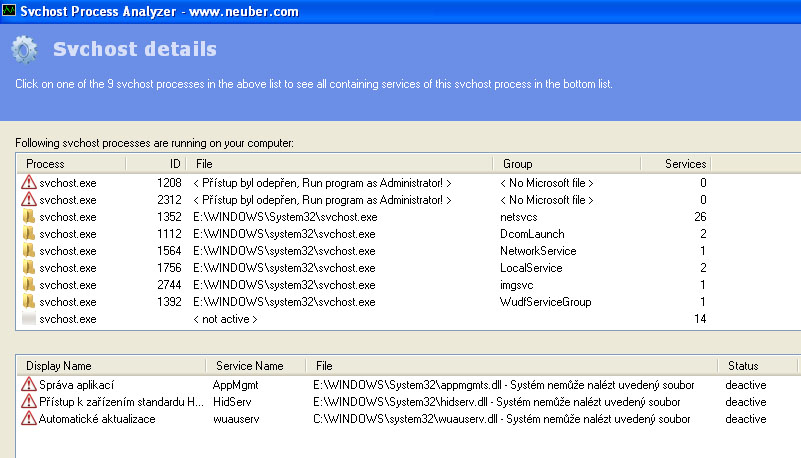This screenshot has width=801, height=458.
Task: Click the hidserv.dll file path
Action: [497, 402]
